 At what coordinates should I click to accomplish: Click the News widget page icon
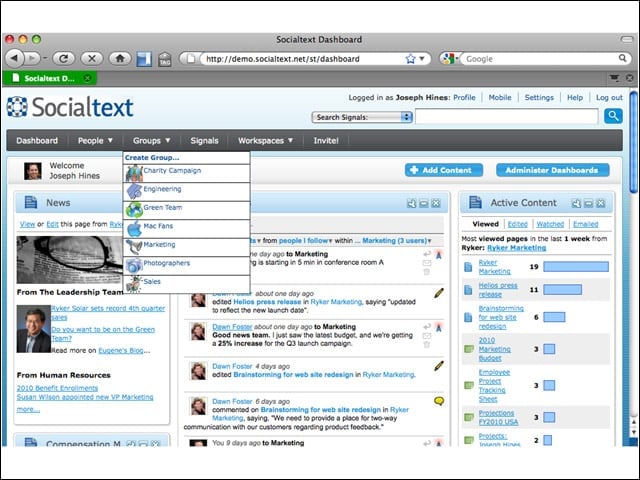31,202
